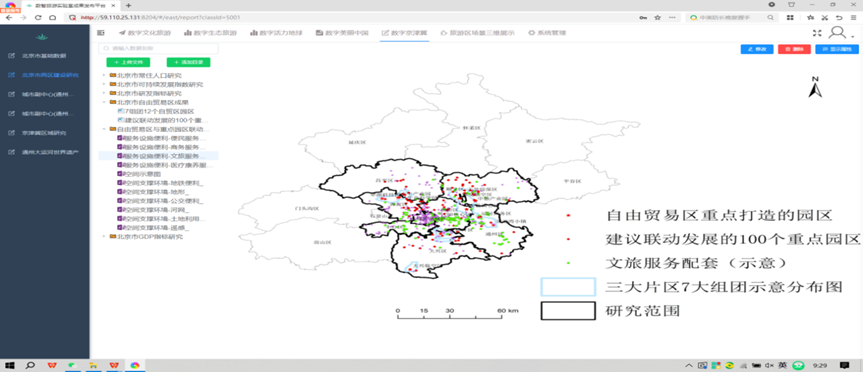
Task: Open the user avatar account menu
Action: tap(838, 33)
